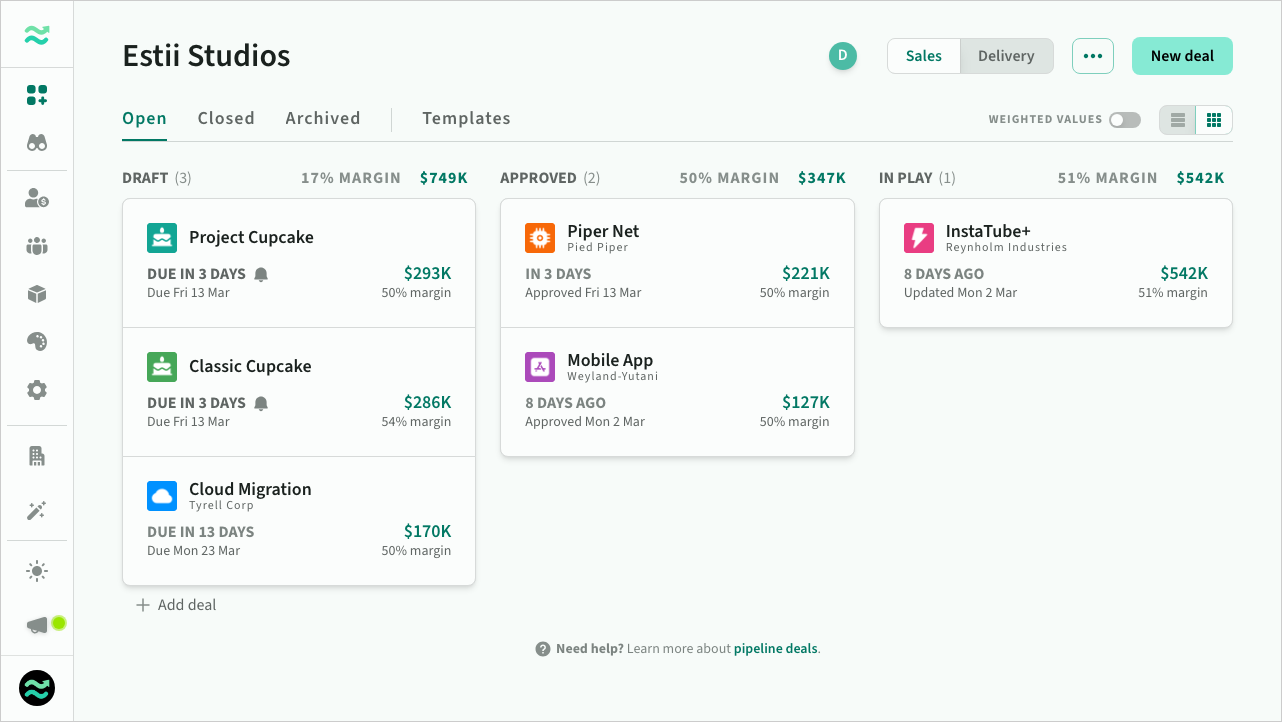Select the Delivery segment button
Image resolution: width=1282 pixels, height=722 pixels.
tap(1006, 56)
